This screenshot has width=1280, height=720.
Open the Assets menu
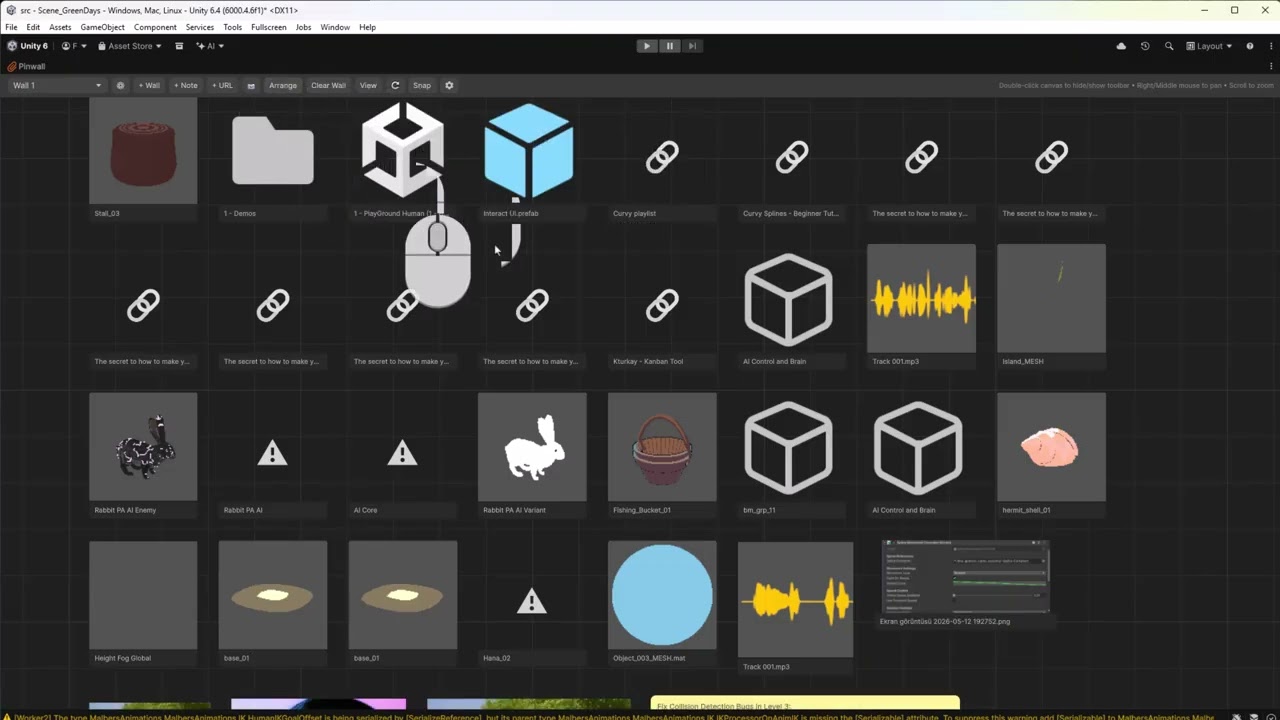tap(60, 27)
